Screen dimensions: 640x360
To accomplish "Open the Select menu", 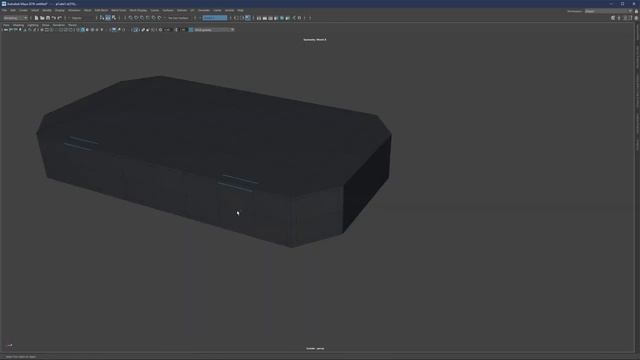I will (35, 10).
